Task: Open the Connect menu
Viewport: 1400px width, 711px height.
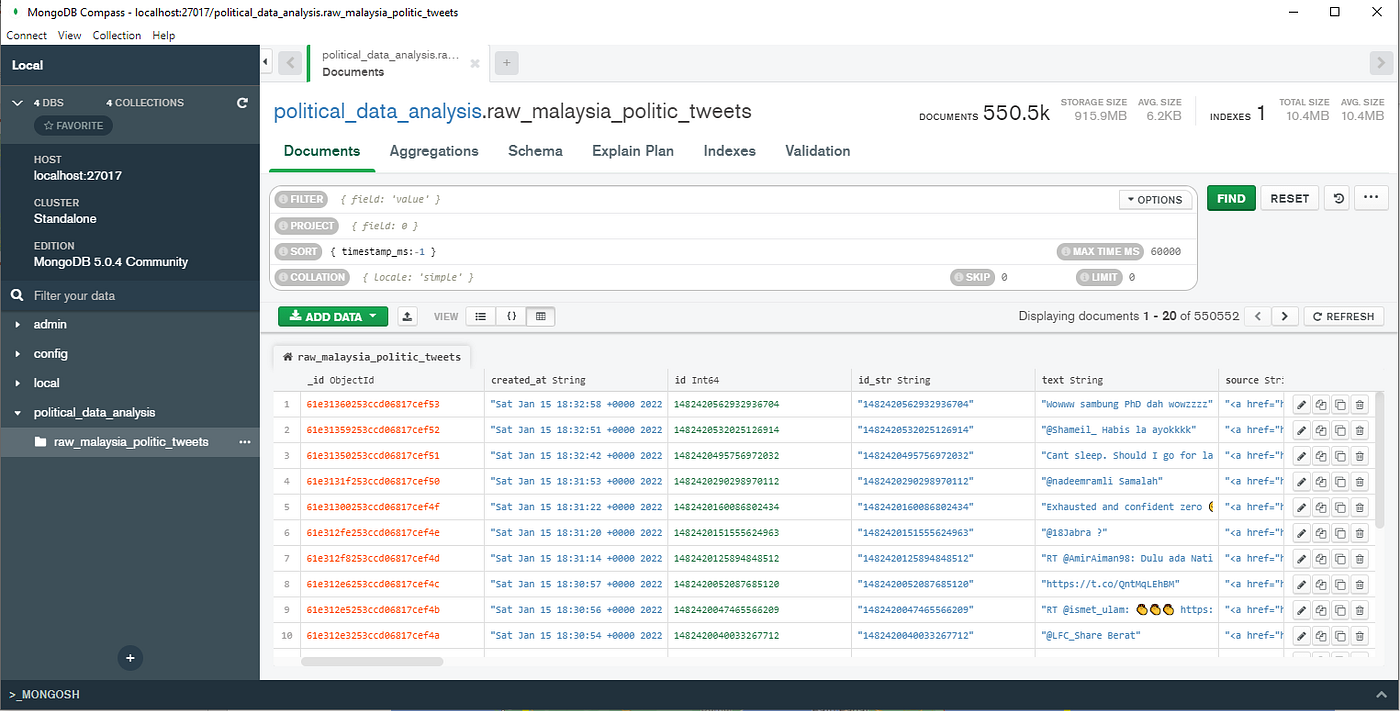Action: (x=27, y=35)
